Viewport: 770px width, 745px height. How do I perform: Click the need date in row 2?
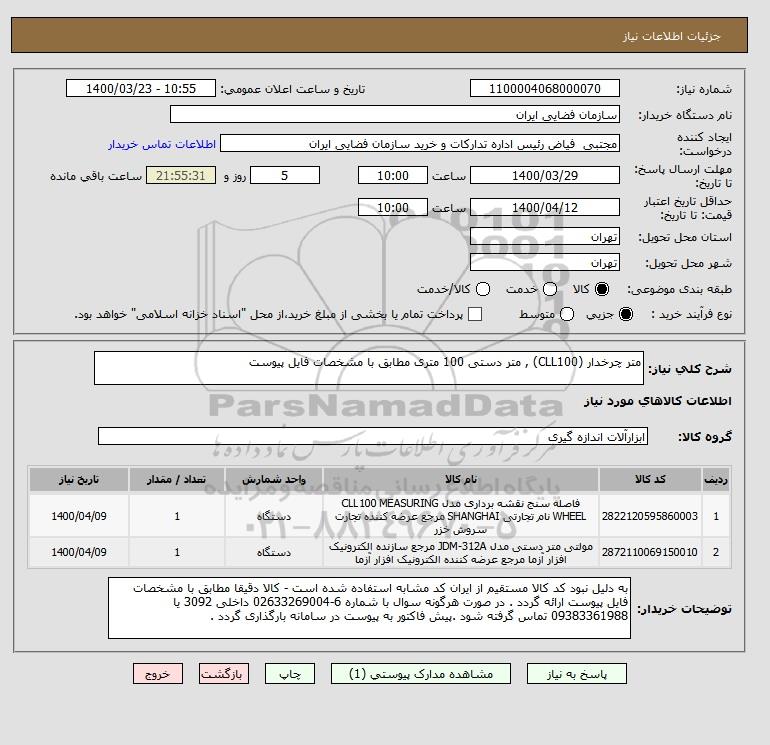pos(79,552)
